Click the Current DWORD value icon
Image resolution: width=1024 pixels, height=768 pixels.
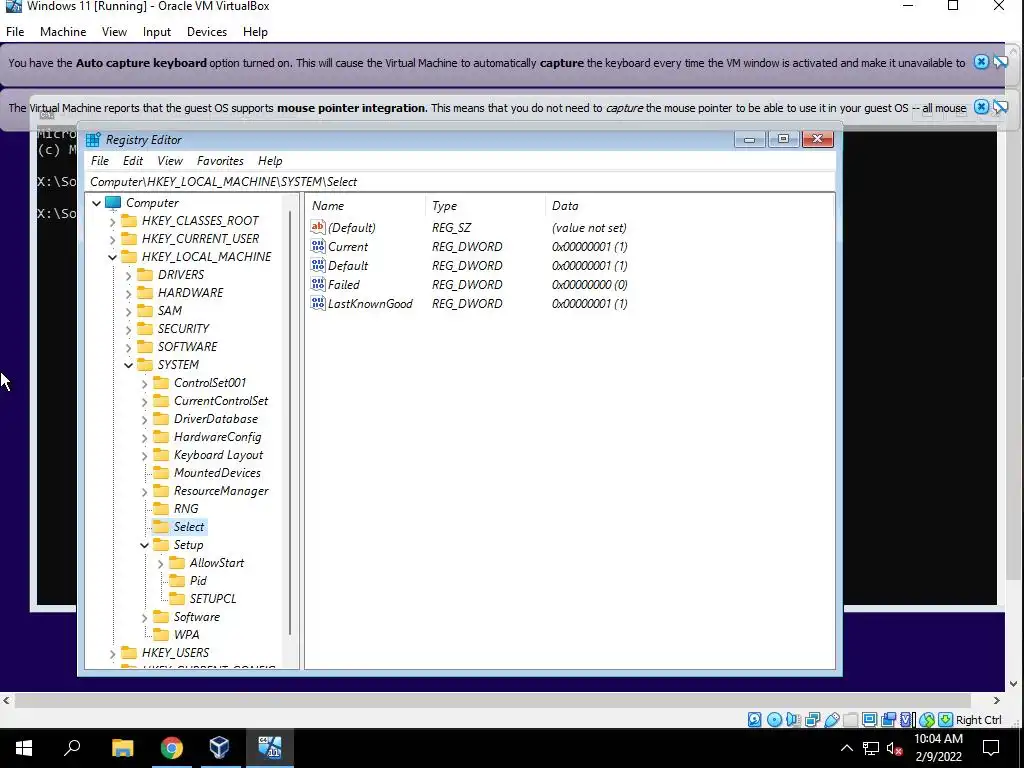point(318,246)
